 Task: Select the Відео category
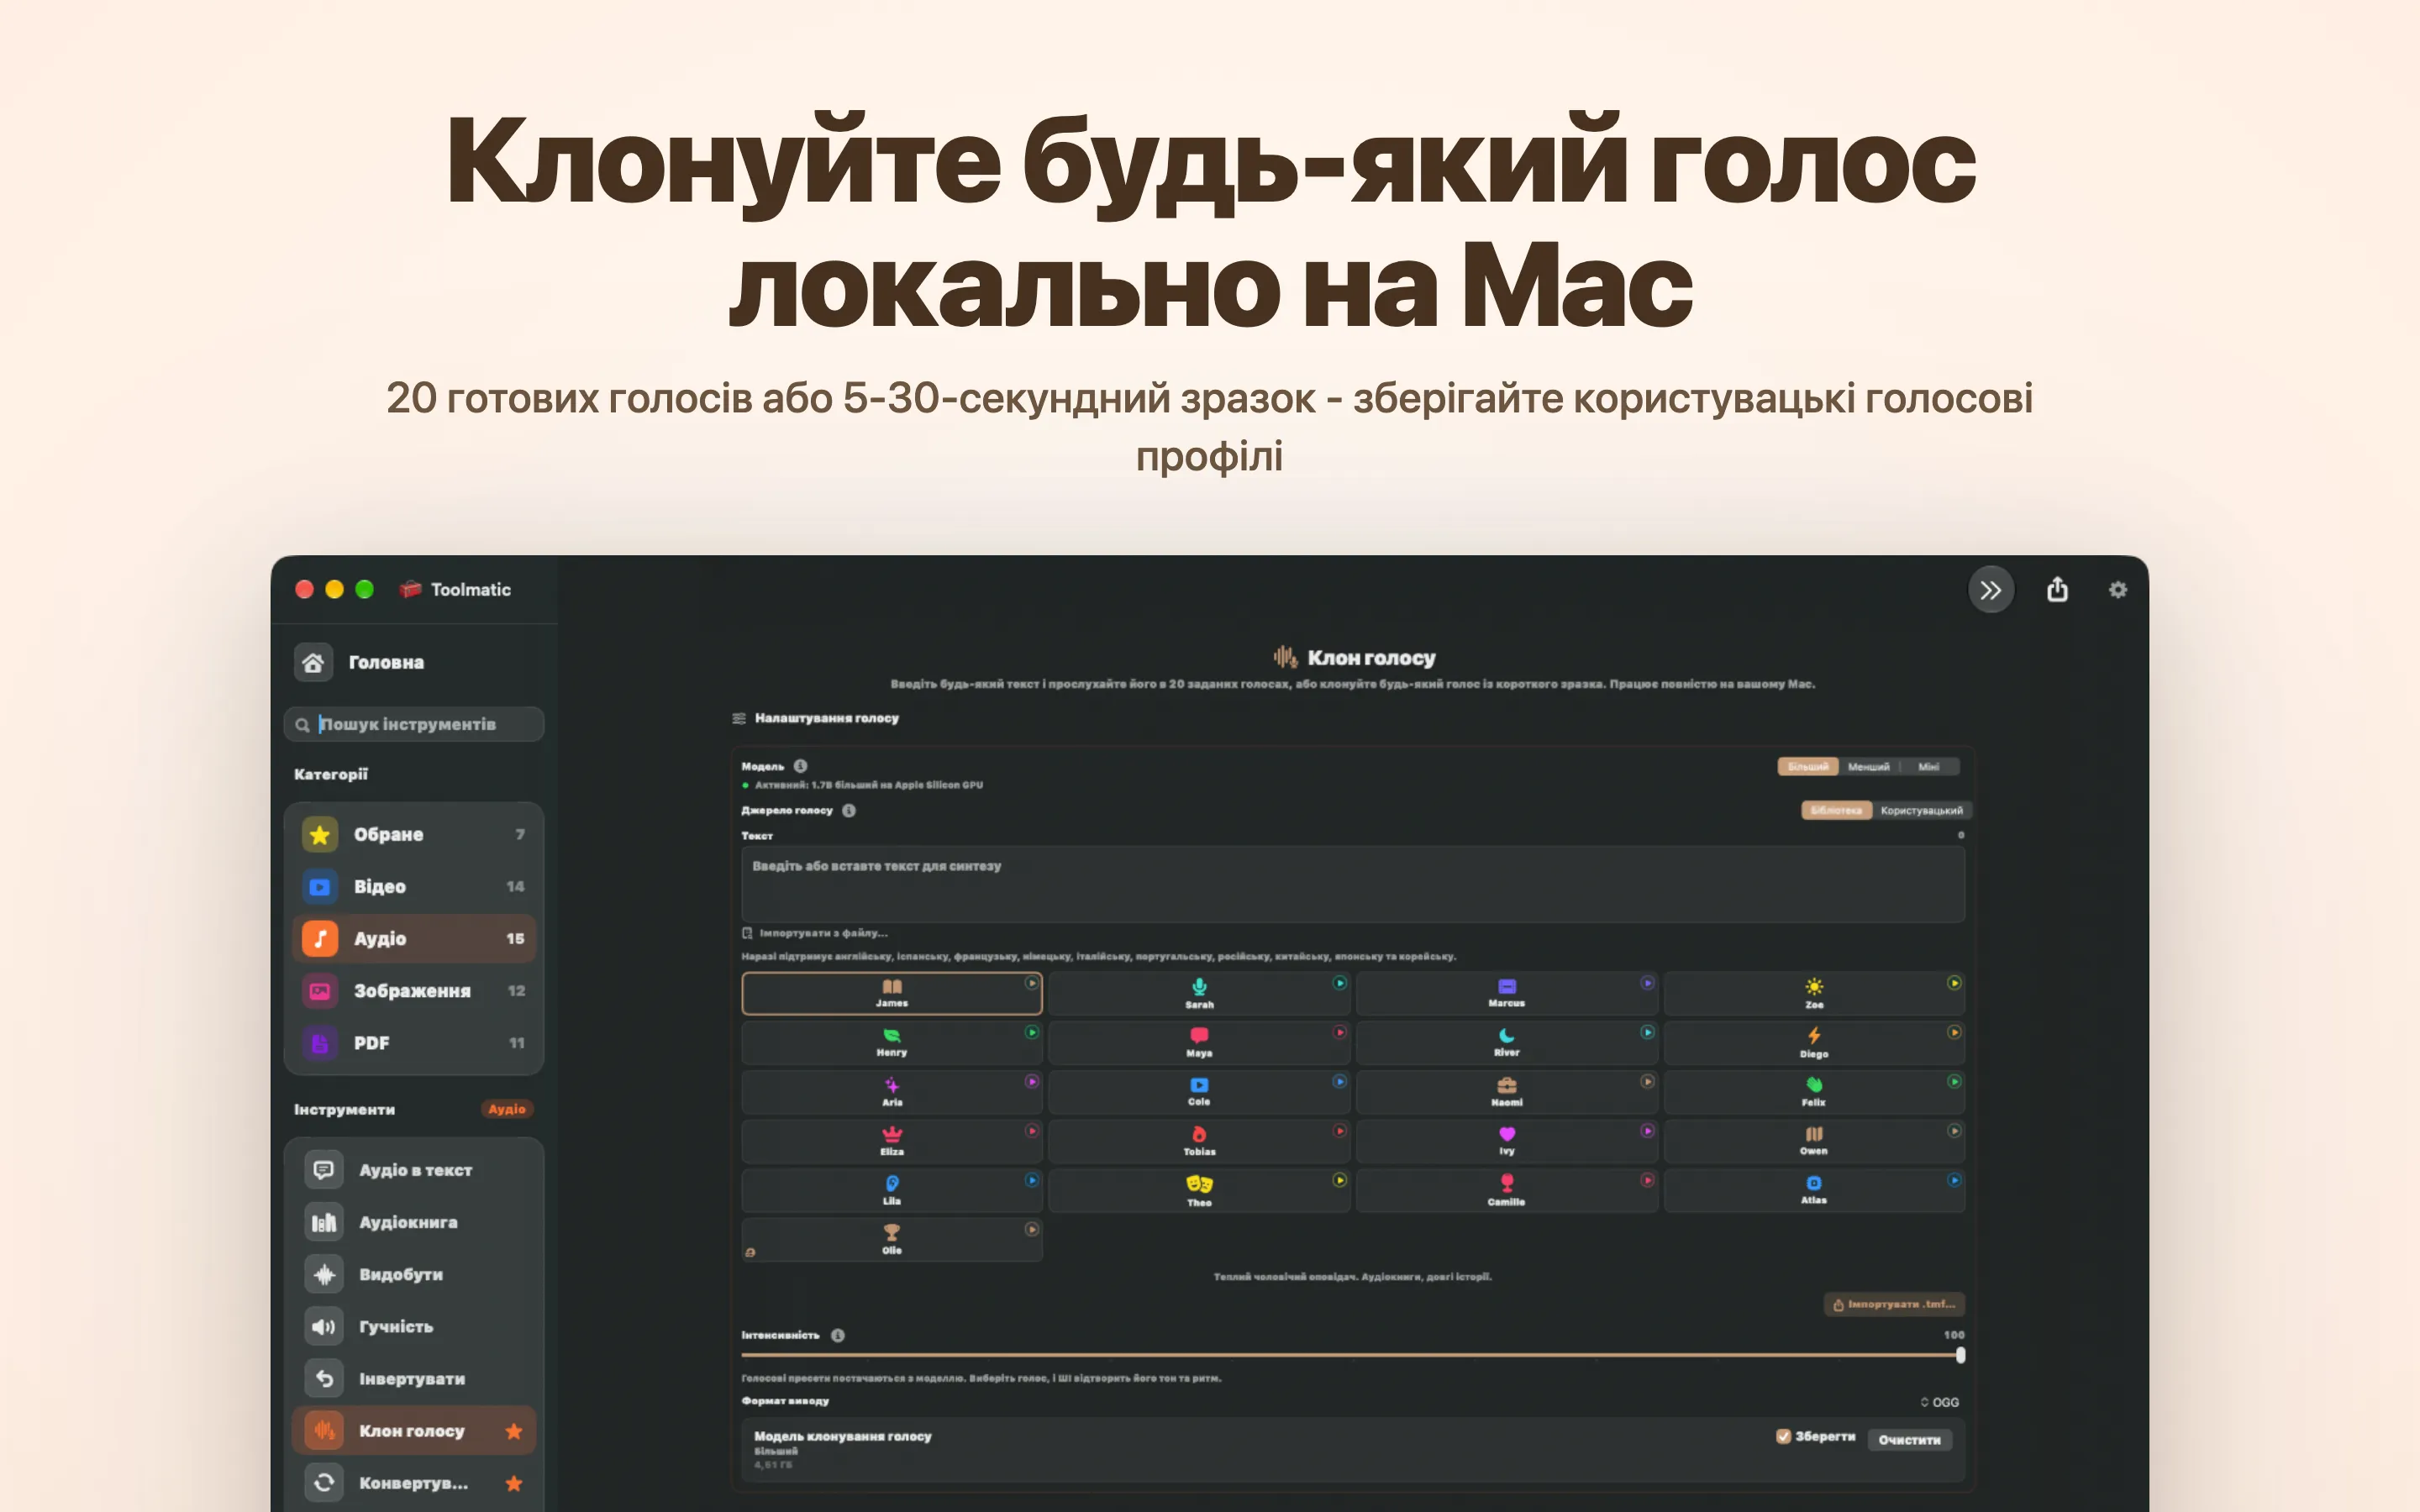pyautogui.click(x=414, y=886)
